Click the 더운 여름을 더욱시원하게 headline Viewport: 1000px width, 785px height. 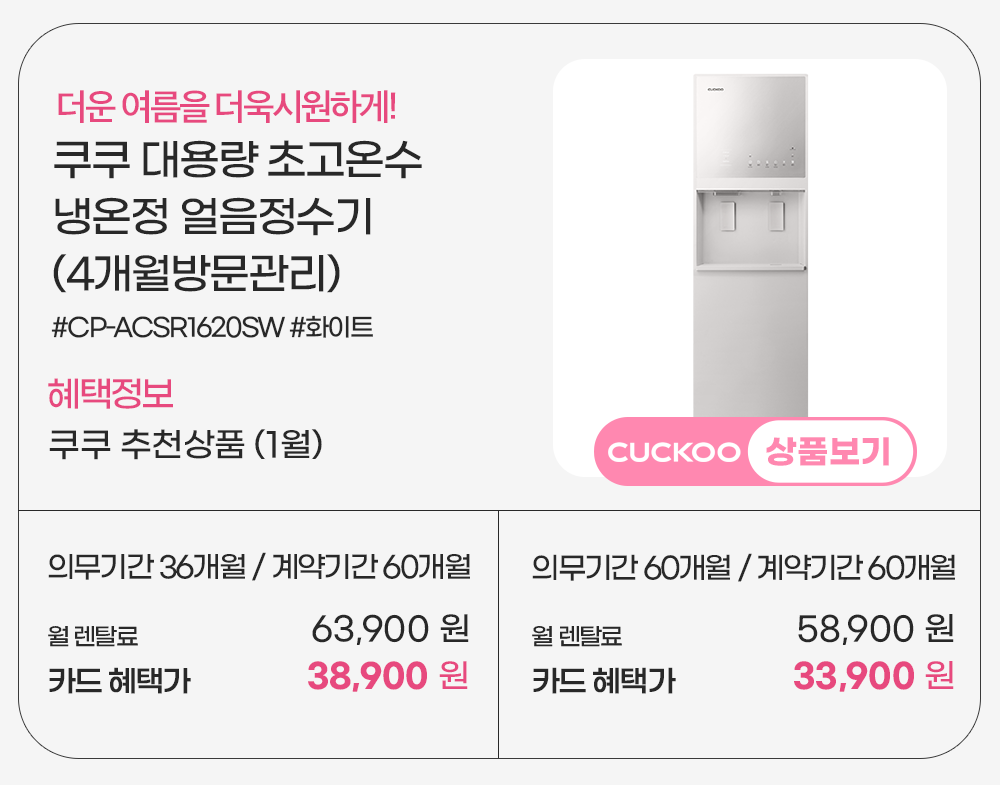[x=232, y=103]
